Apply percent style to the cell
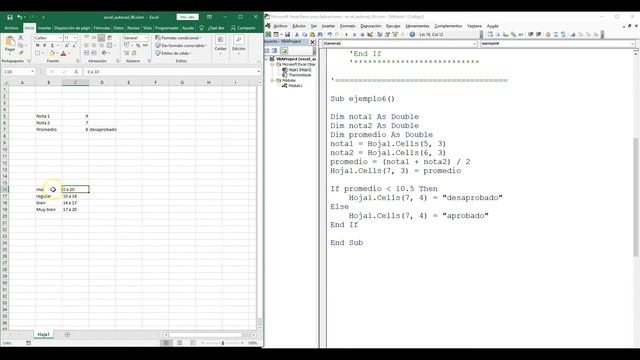This screenshot has width=640, height=360. [138, 45]
